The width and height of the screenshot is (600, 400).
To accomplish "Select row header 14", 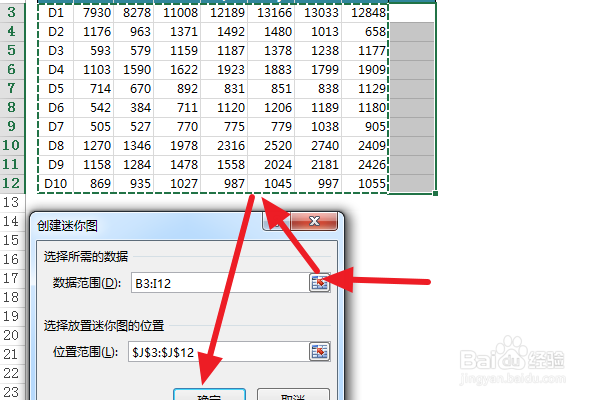I will pyautogui.click(x=12, y=221).
